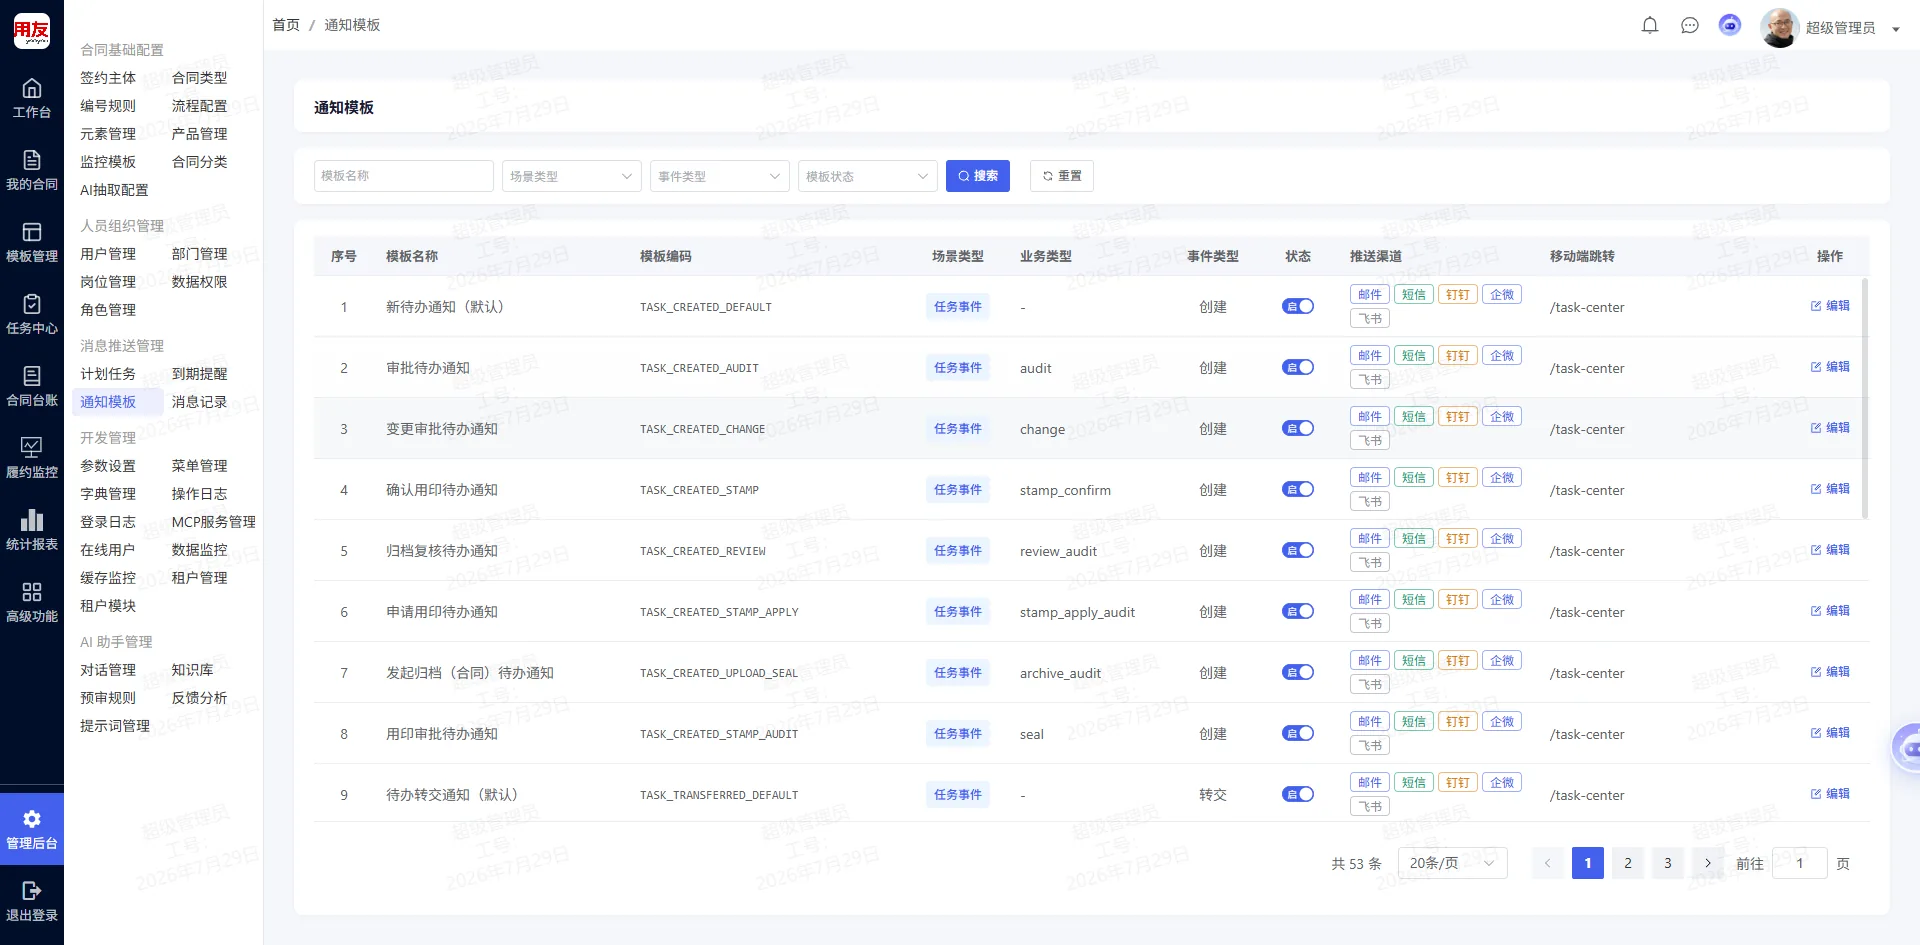Open the 场景类型 dropdown filter
The image size is (1920, 945).
[x=572, y=176]
